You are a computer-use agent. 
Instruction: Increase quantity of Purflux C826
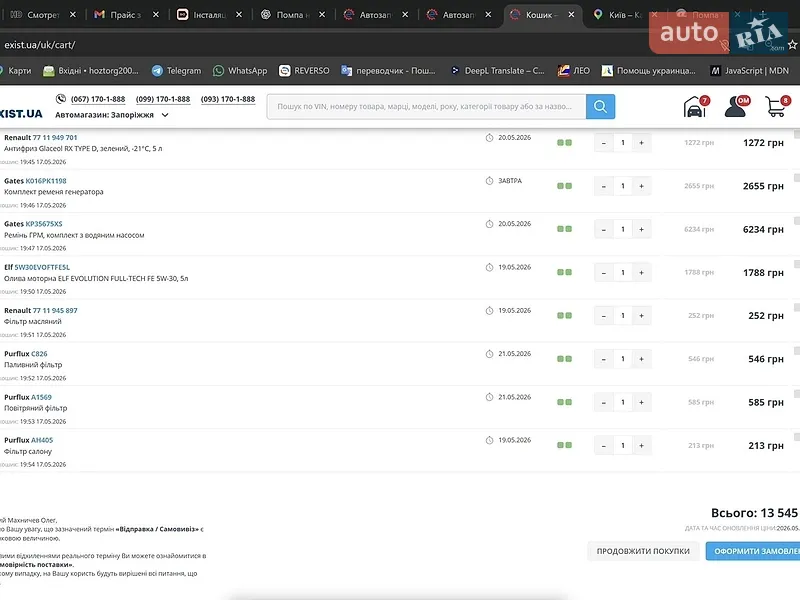tap(641, 359)
